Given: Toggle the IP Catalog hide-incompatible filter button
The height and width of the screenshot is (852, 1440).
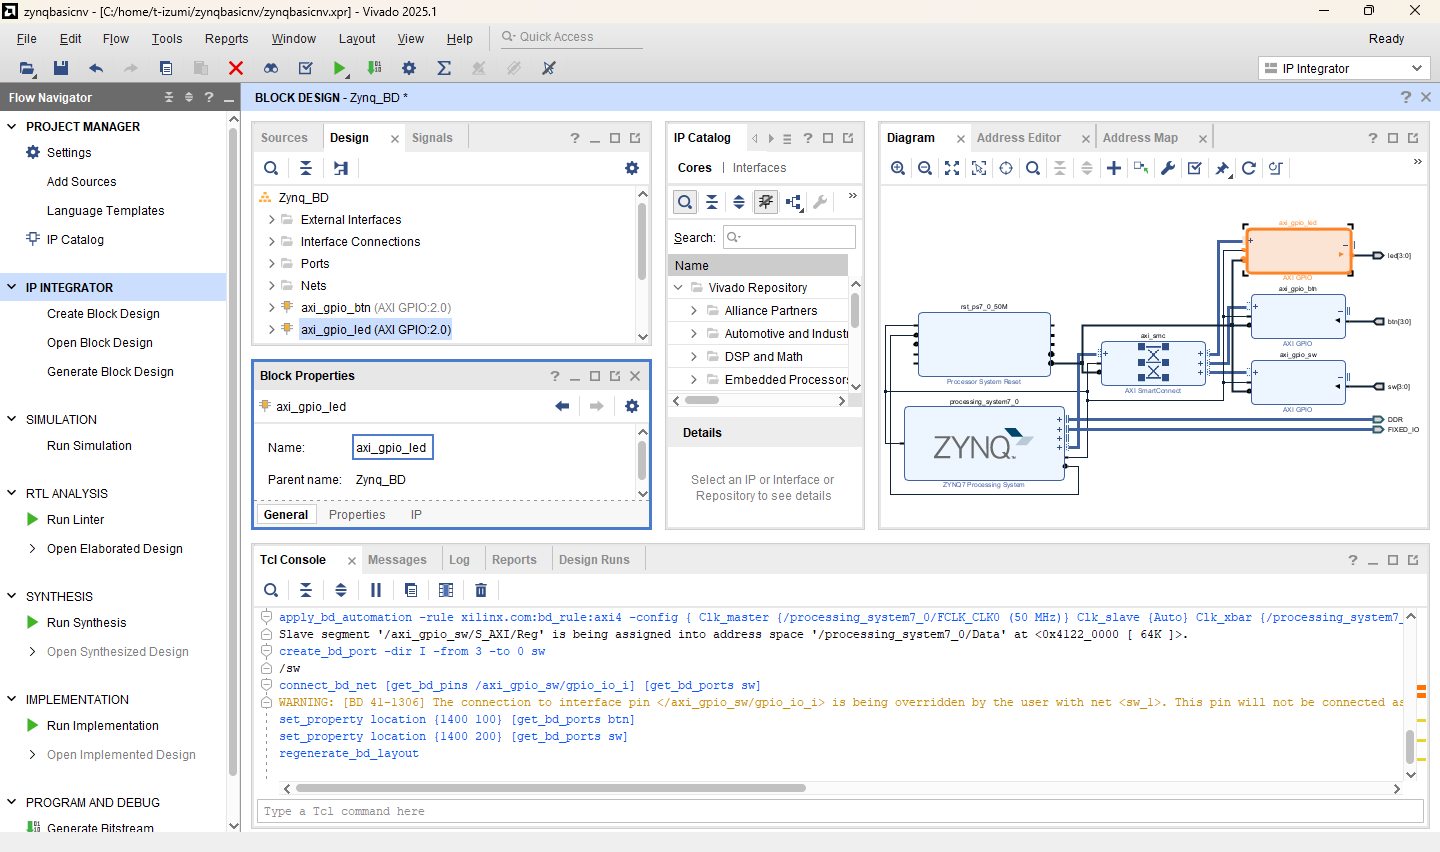Looking at the screenshot, I should pyautogui.click(x=766, y=202).
